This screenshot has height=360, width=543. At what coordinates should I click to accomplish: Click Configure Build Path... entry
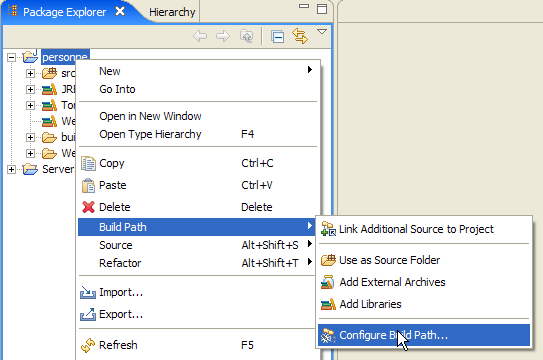(x=424, y=335)
